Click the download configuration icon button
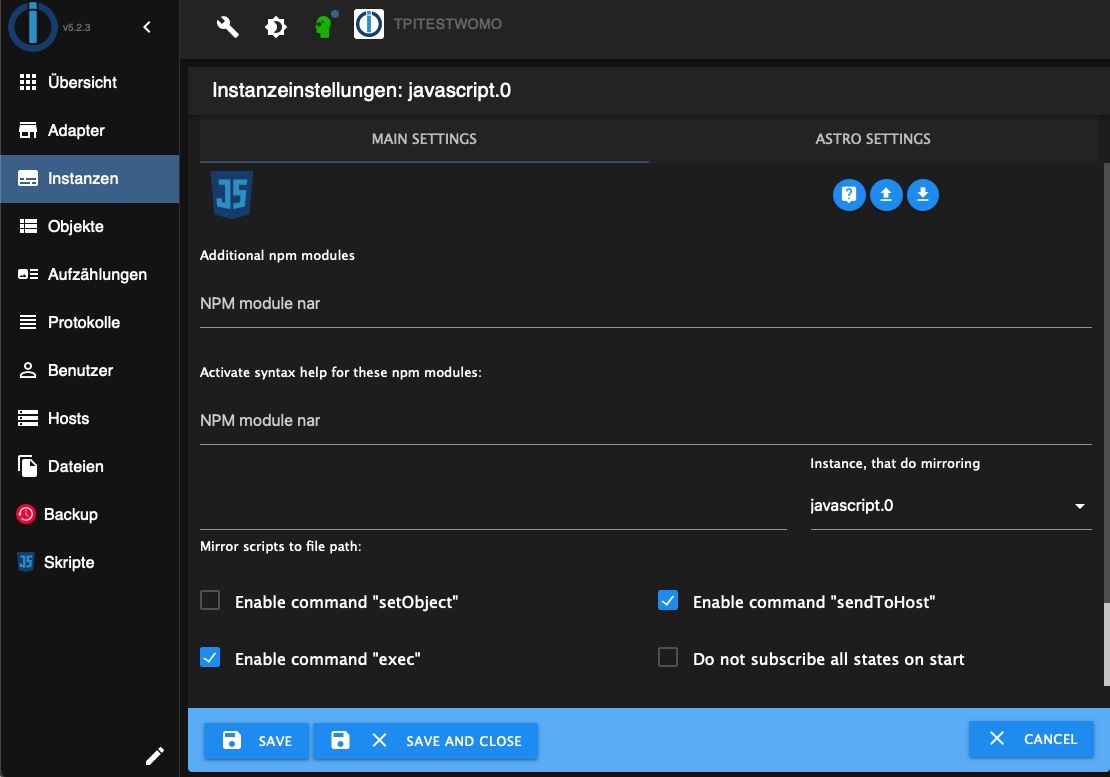This screenshot has width=1110, height=777. (922, 195)
